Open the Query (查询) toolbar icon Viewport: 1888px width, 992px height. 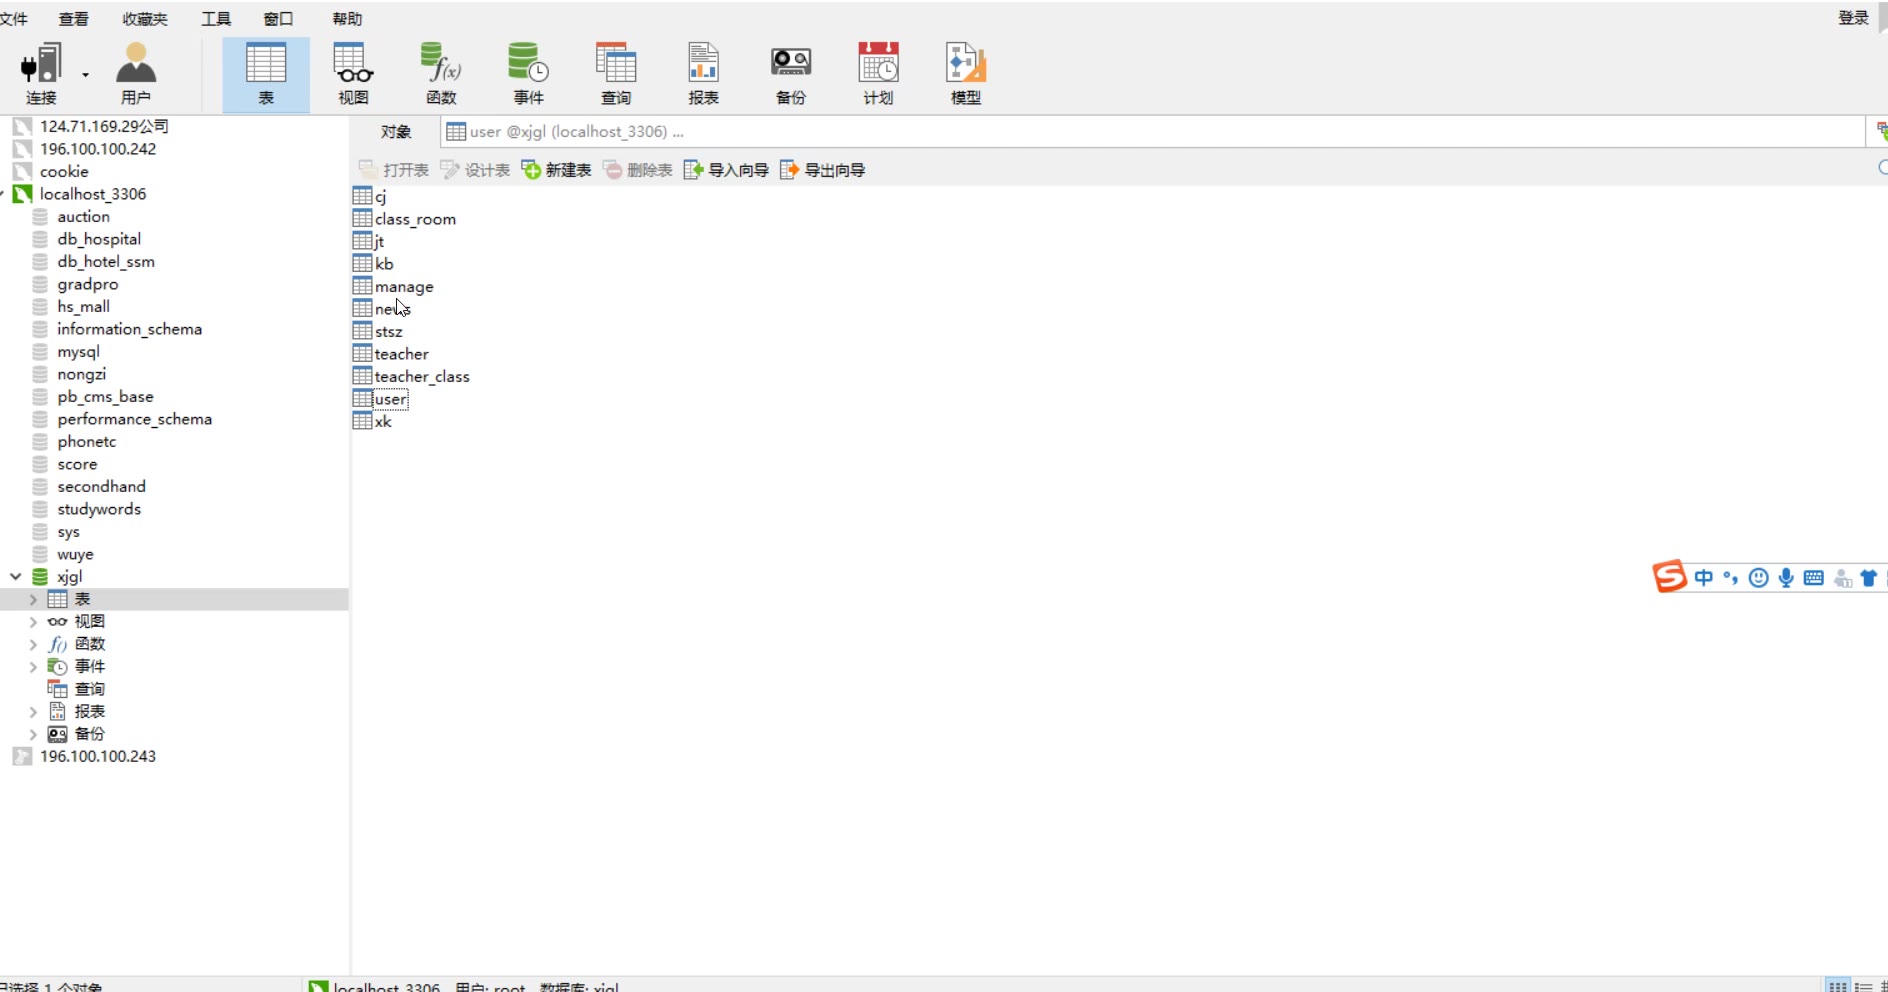pos(616,74)
